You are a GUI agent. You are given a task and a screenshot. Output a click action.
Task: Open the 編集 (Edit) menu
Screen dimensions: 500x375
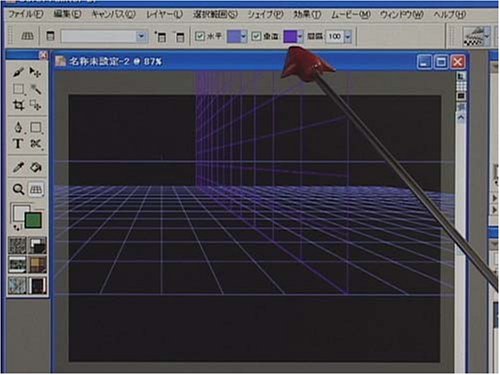click(67, 14)
